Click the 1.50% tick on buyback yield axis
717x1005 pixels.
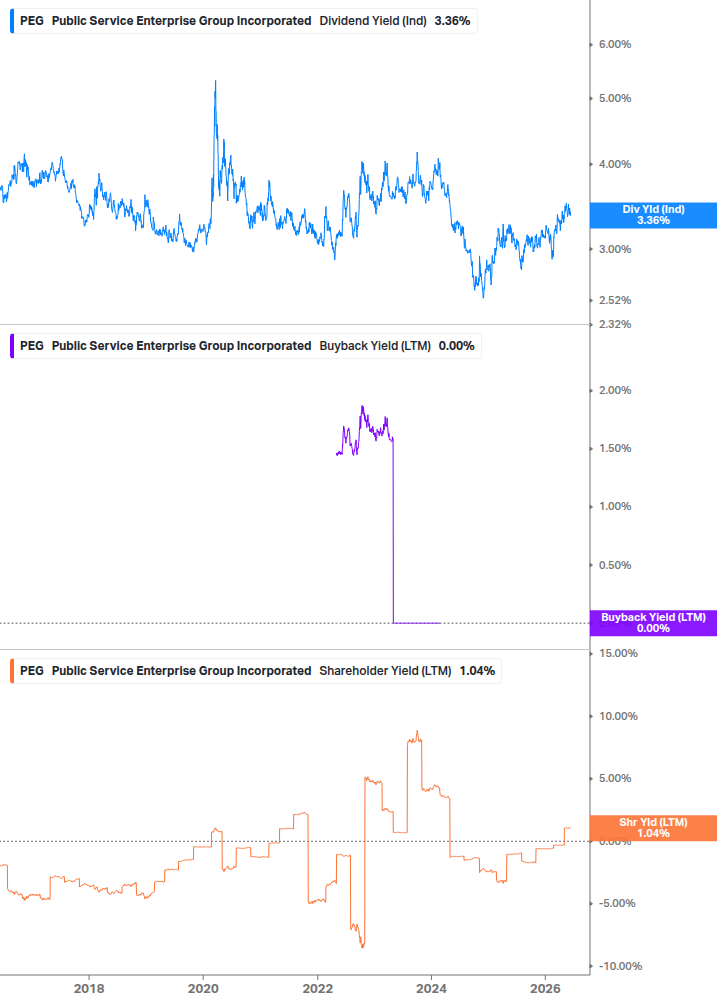pyautogui.click(x=615, y=448)
